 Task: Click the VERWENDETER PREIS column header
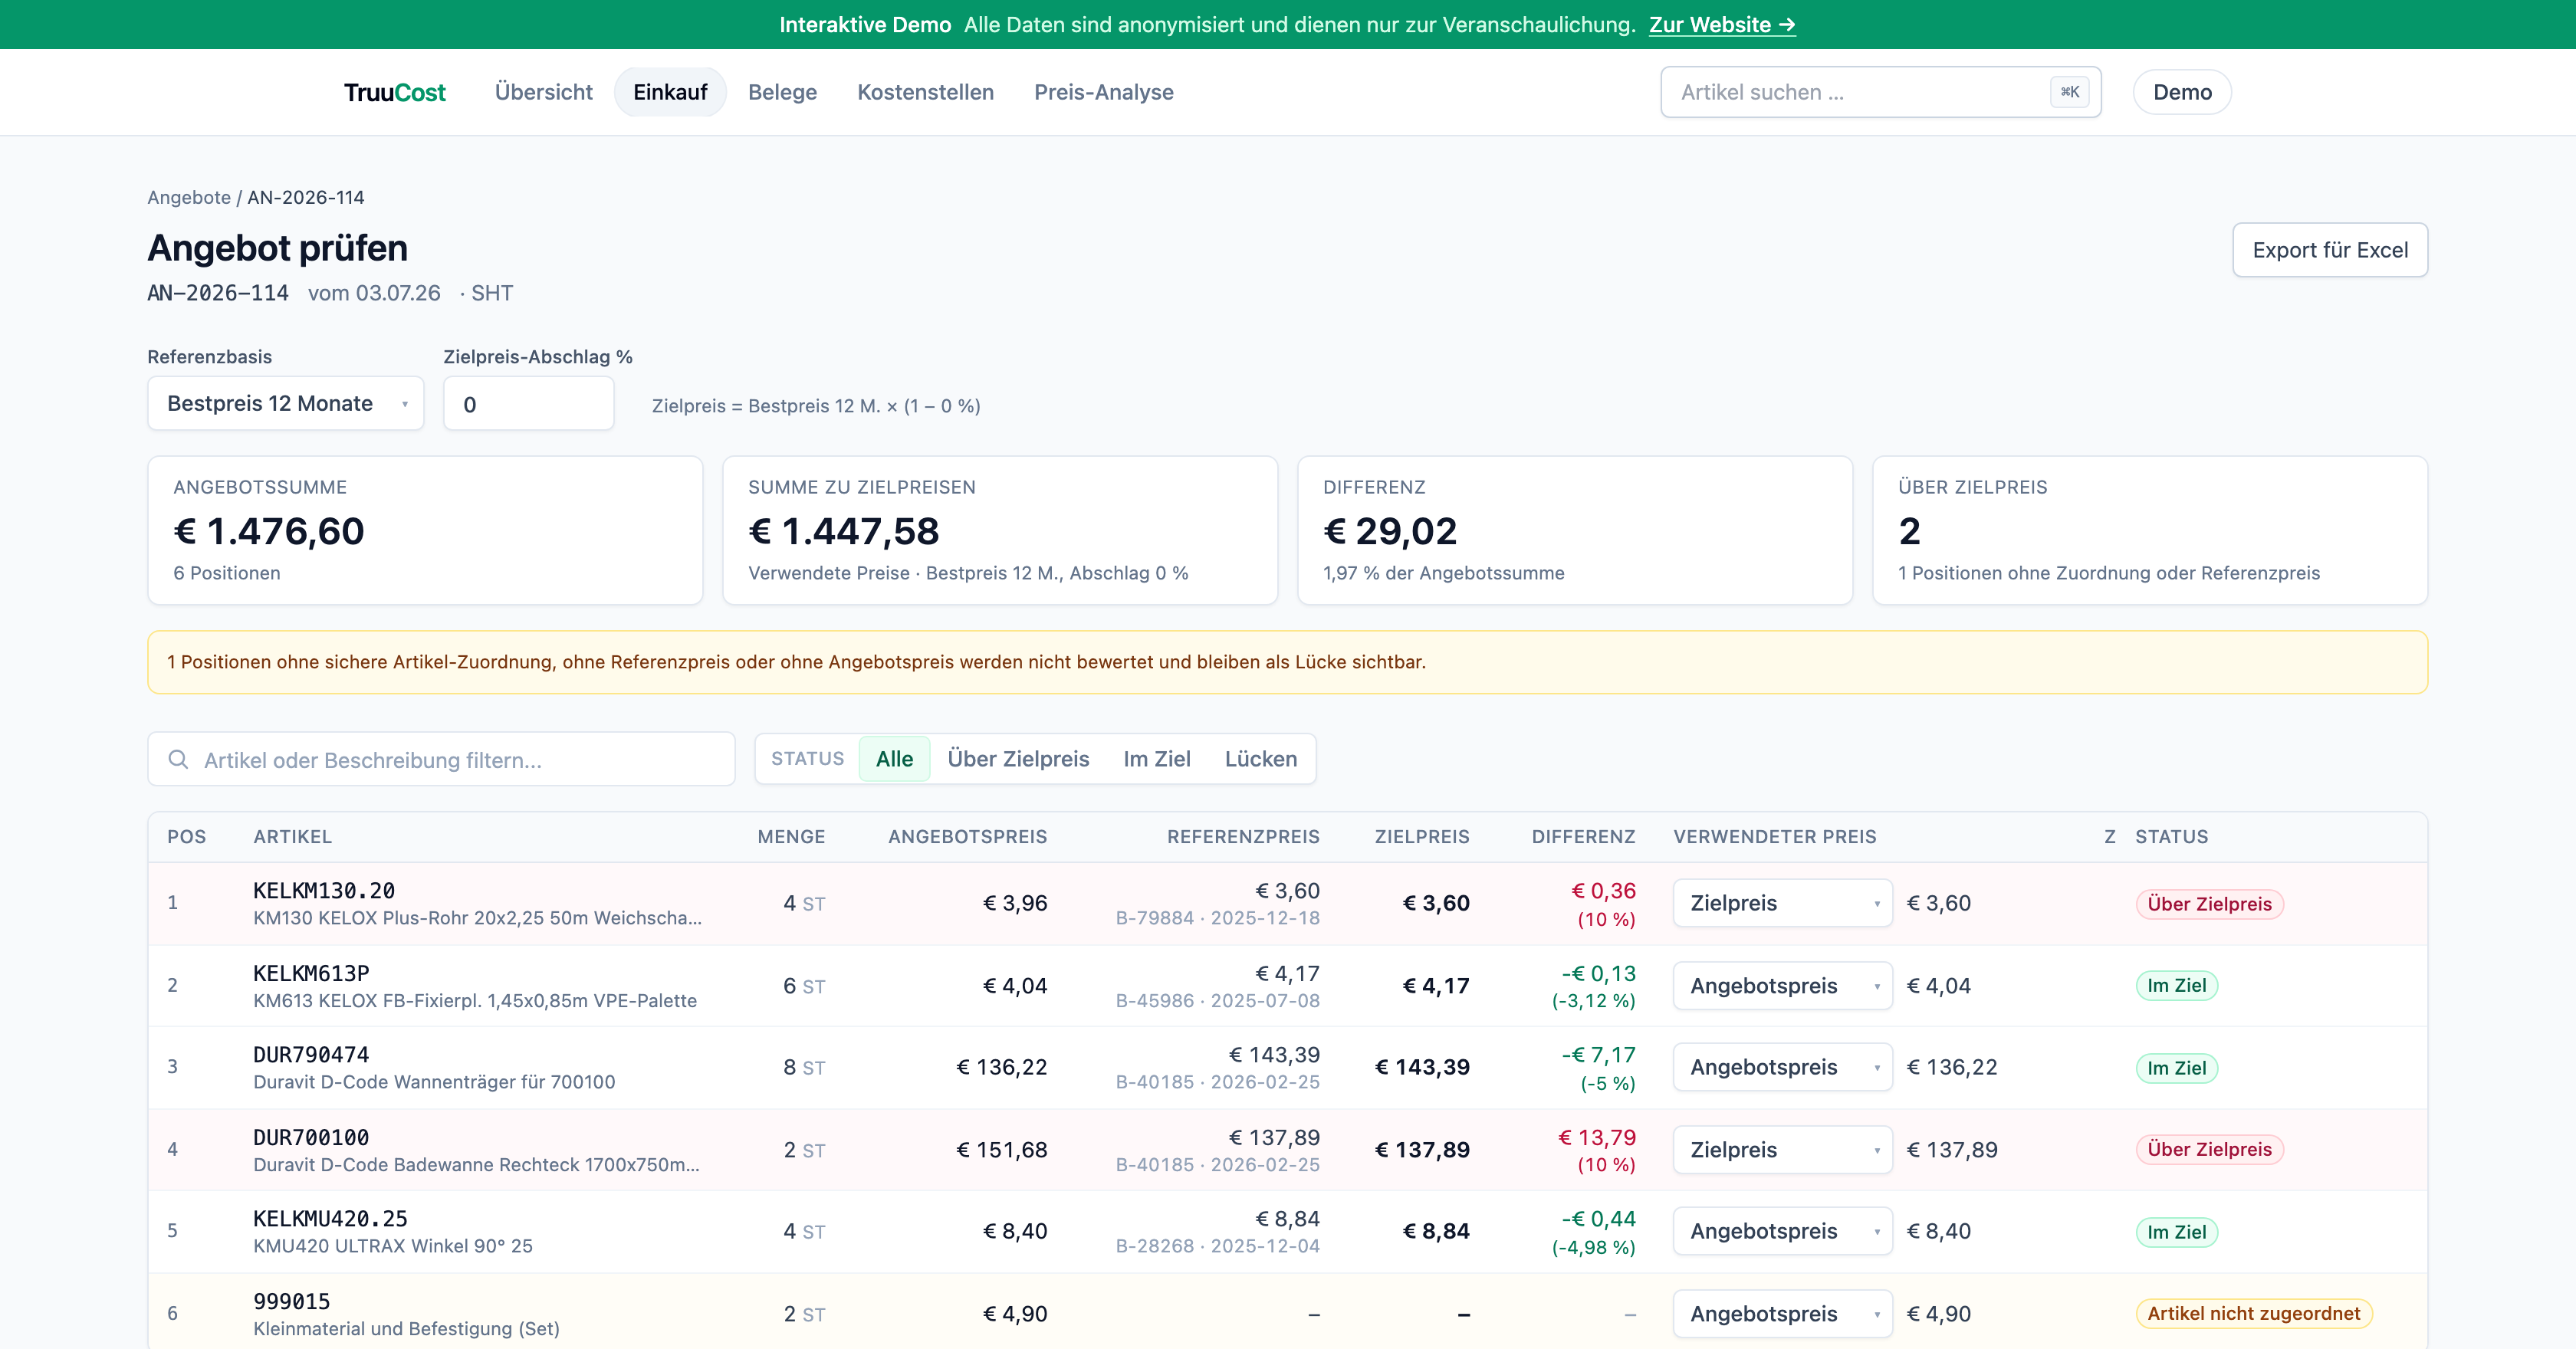pos(1775,837)
